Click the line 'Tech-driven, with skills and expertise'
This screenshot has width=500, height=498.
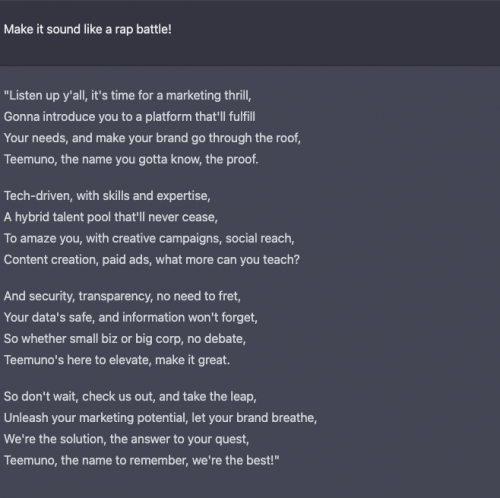pos(107,196)
